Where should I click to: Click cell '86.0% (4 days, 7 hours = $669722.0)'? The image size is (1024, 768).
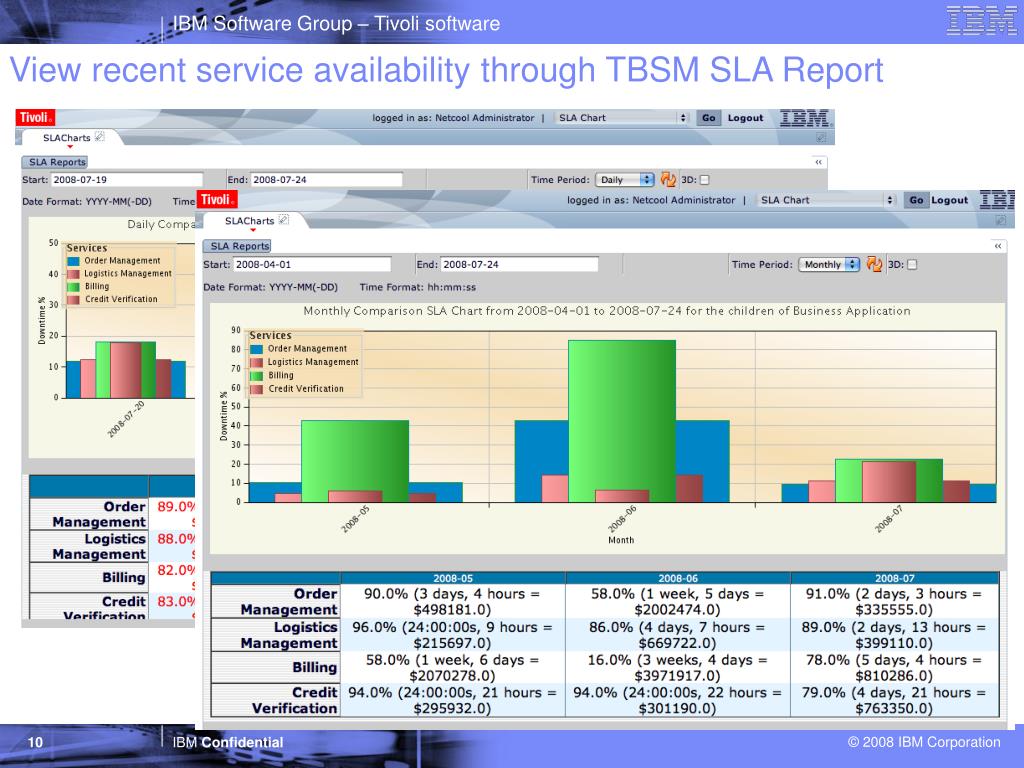[x=678, y=635]
